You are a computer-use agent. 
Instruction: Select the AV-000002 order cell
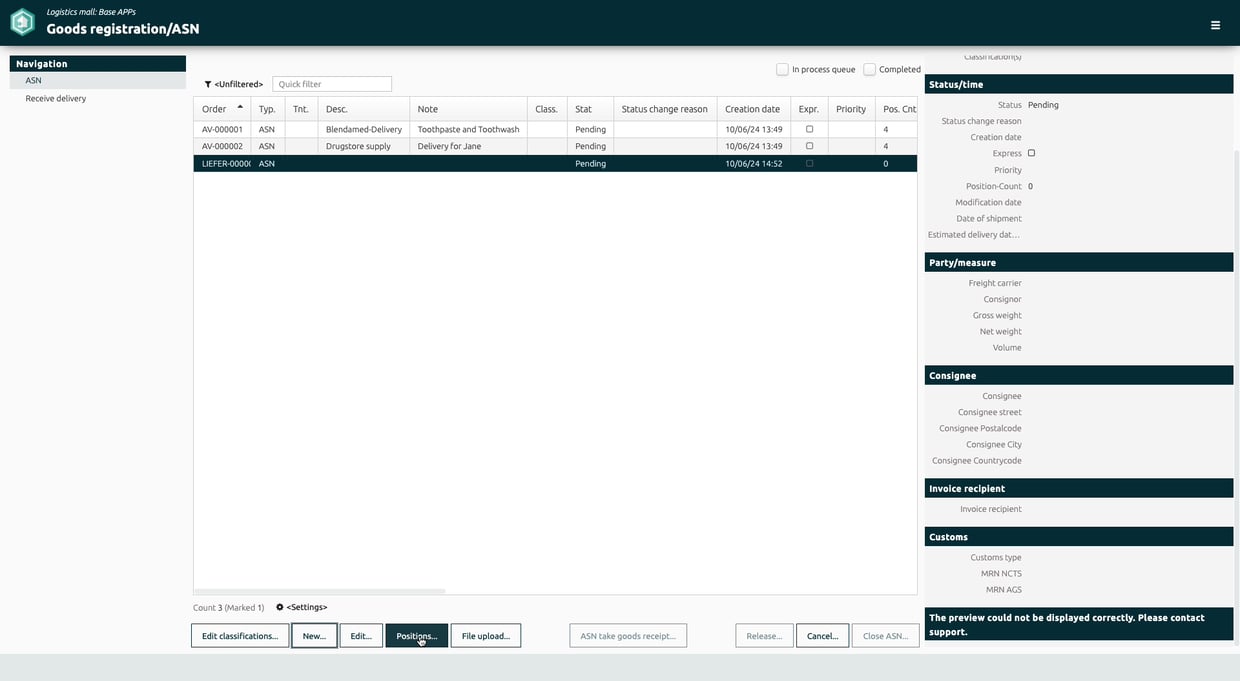(222, 146)
